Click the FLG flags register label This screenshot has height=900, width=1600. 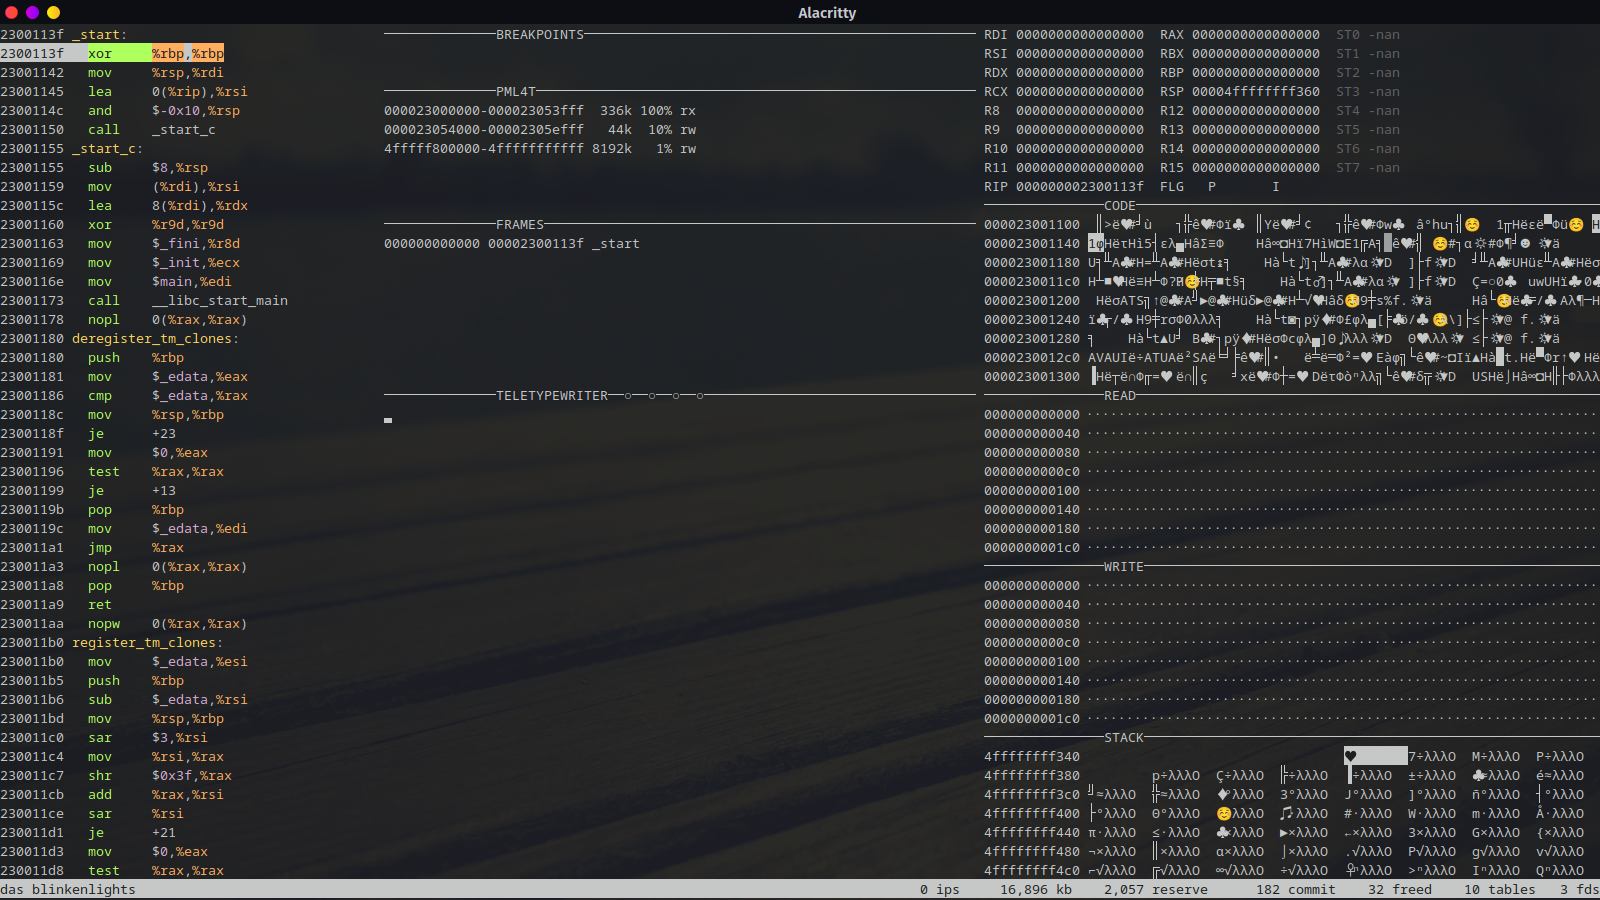pyautogui.click(x=1172, y=187)
